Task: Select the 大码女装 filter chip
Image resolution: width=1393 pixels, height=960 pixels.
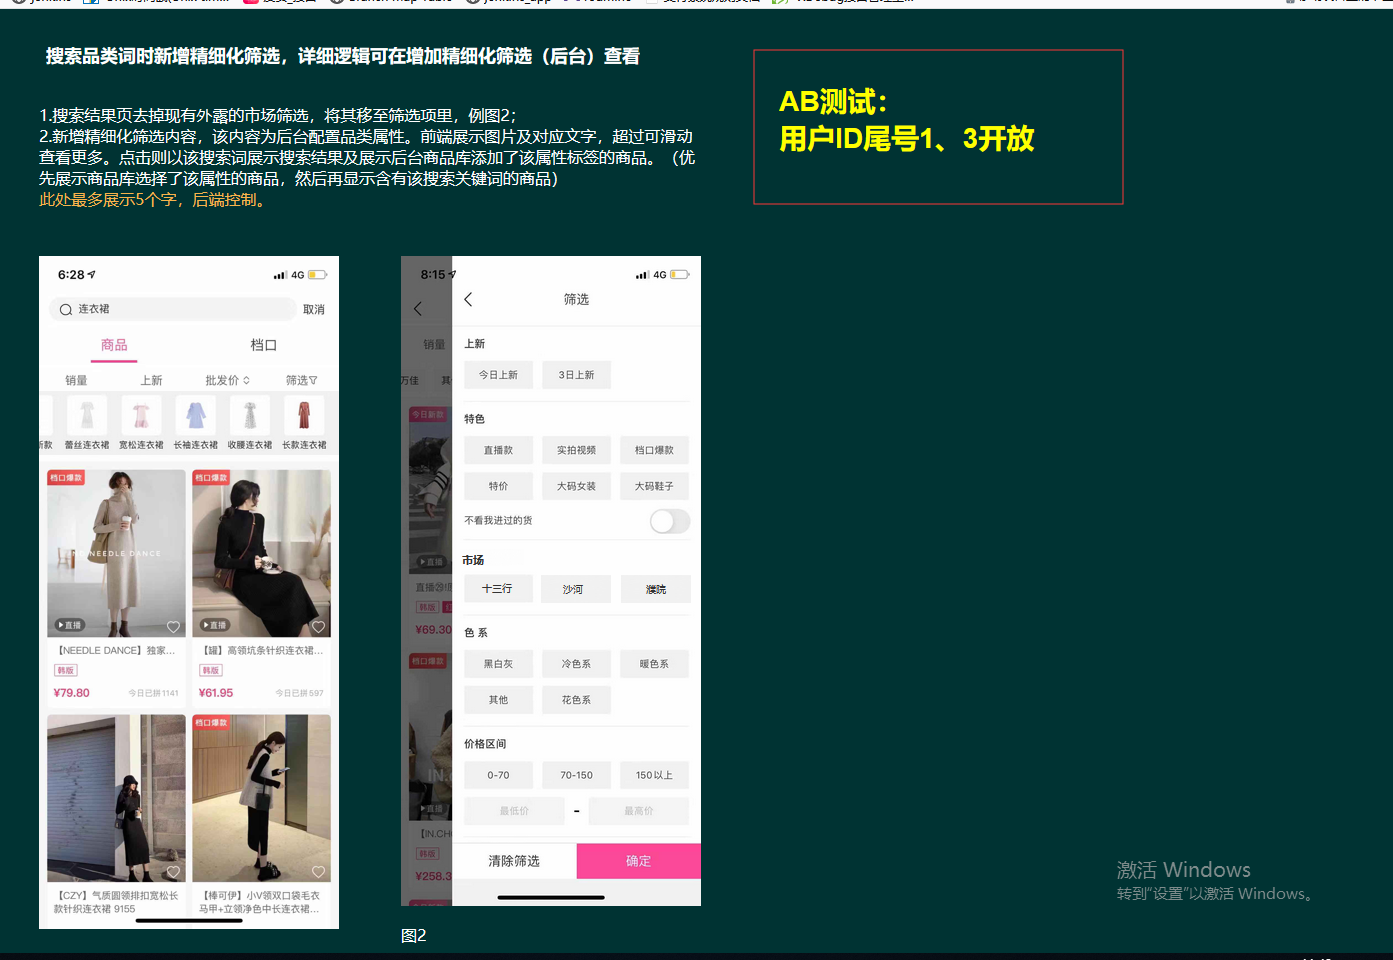Action: (576, 487)
